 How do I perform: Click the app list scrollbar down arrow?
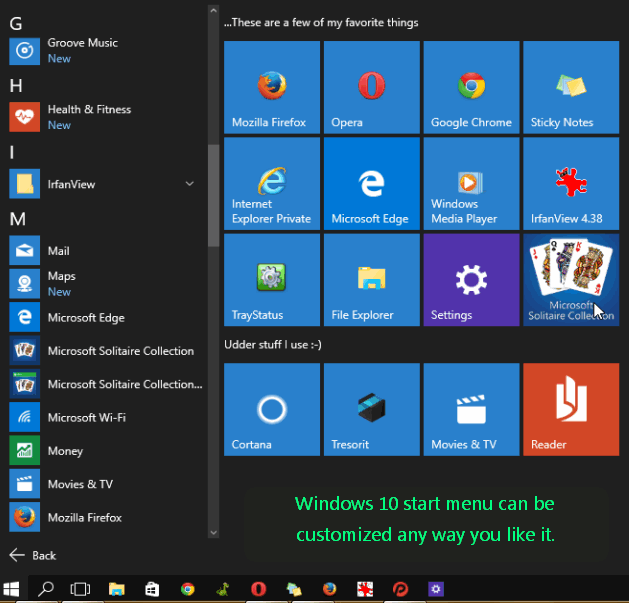(x=213, y=533)
